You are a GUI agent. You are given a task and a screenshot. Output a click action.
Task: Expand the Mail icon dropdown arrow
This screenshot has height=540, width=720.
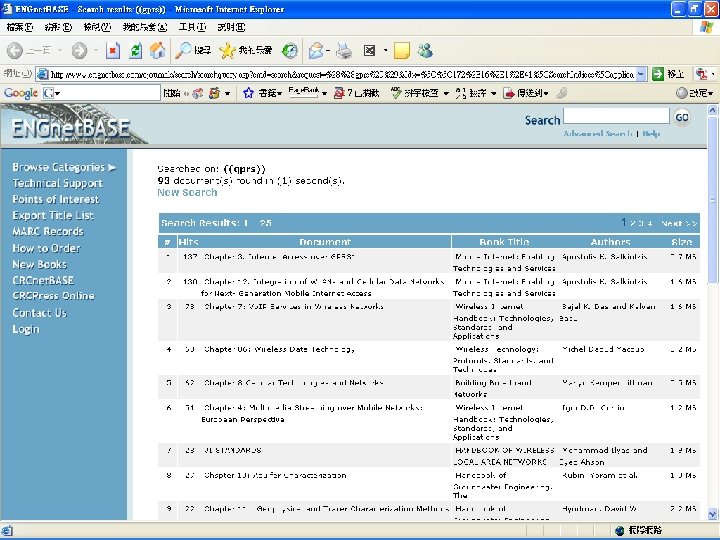(330, 50)
